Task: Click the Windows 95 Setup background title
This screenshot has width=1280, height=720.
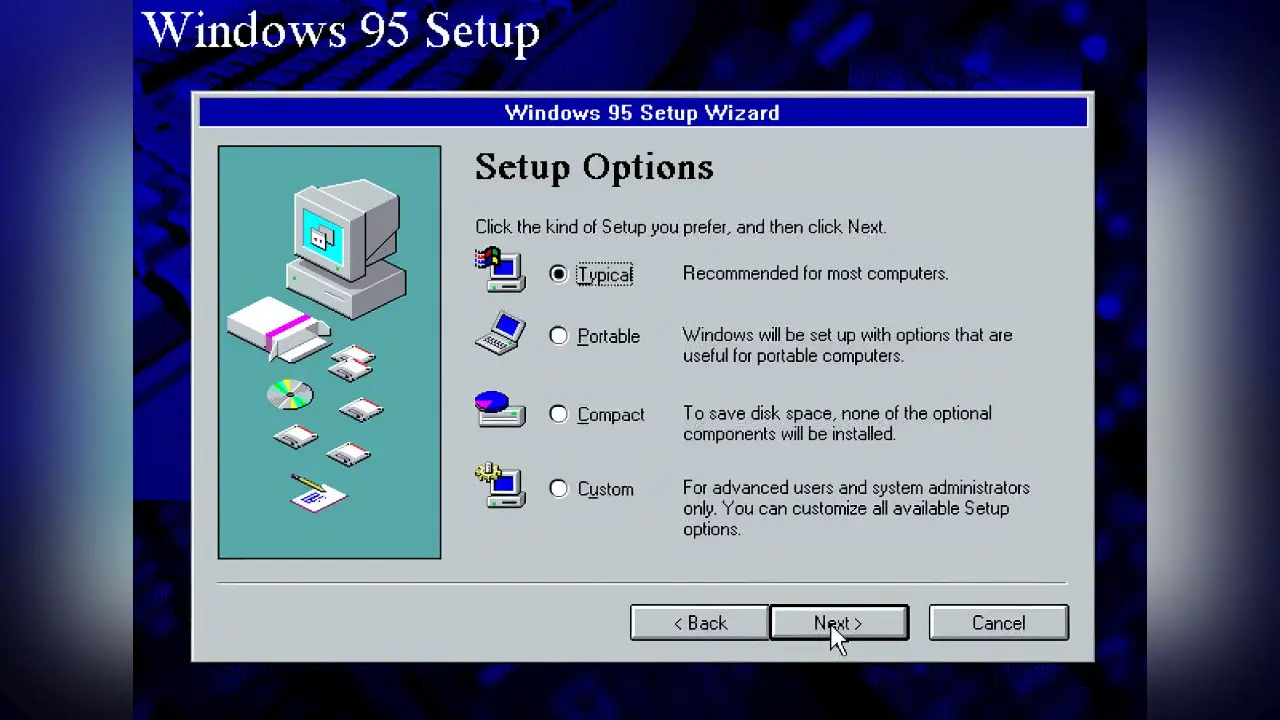Action: (x=341, y=30)
